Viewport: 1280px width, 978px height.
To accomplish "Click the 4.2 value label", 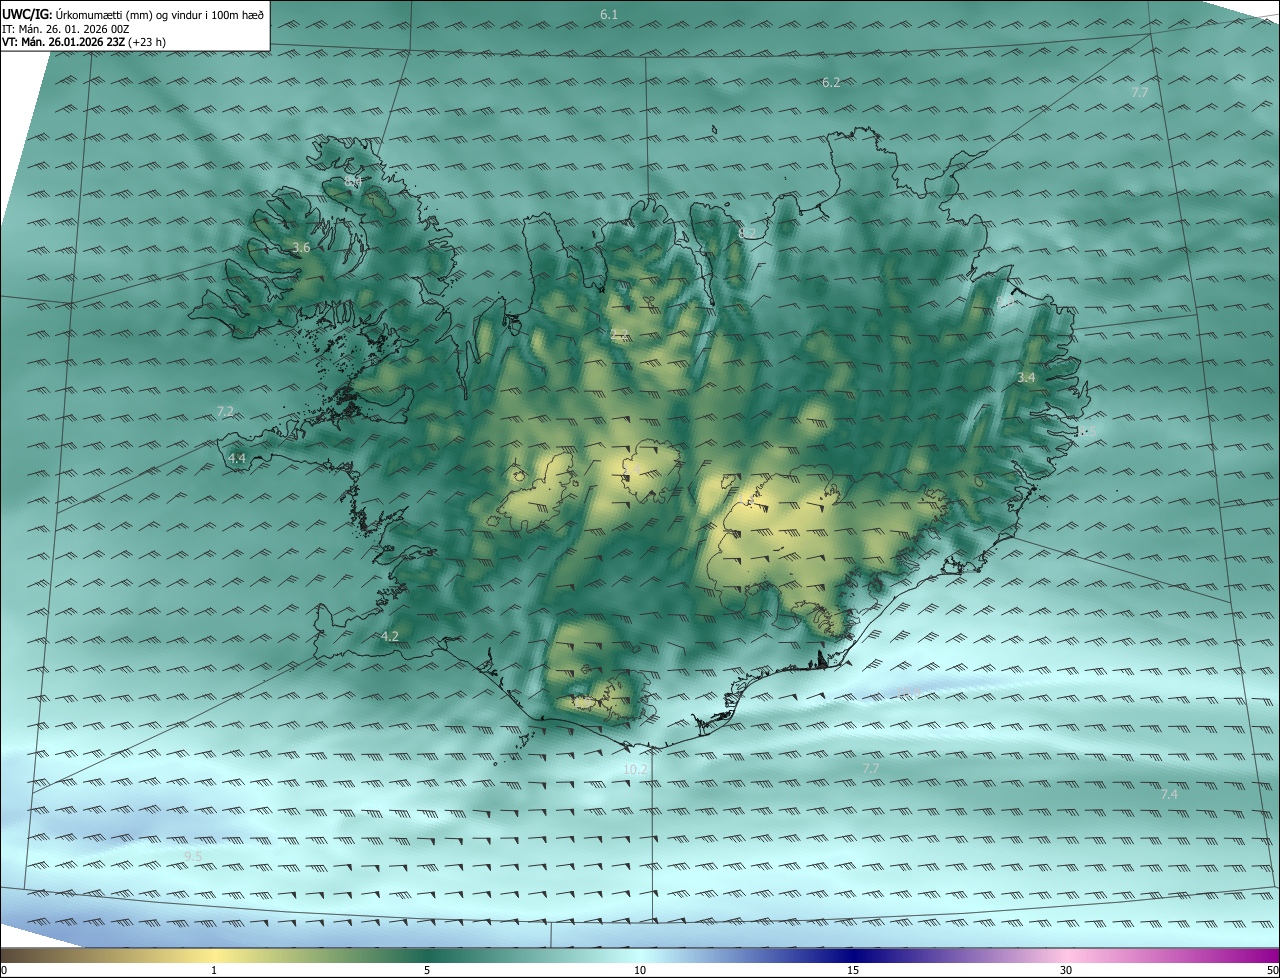I will pos(390,636).
